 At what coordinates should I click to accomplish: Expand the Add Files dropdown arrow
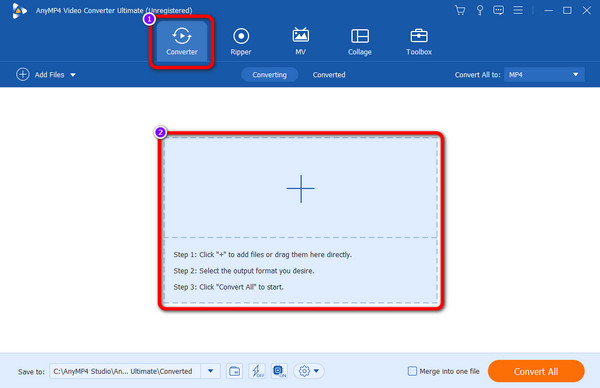pos(73,75)
